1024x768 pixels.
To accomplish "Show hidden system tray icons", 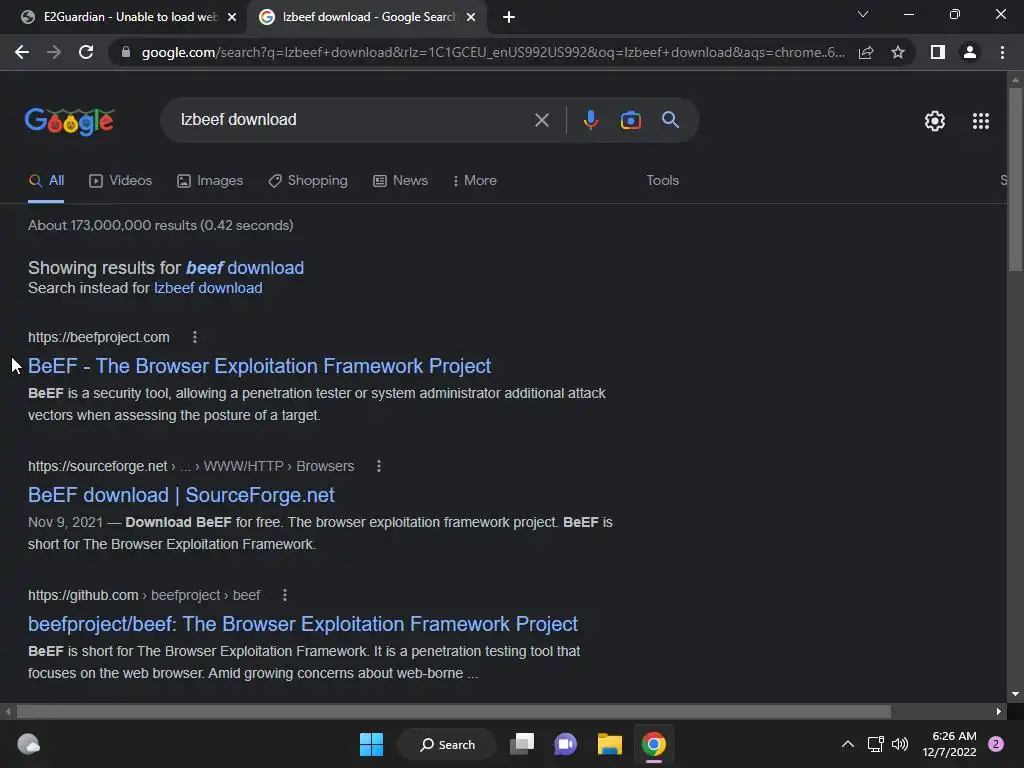I will click(x=848, y=744).
